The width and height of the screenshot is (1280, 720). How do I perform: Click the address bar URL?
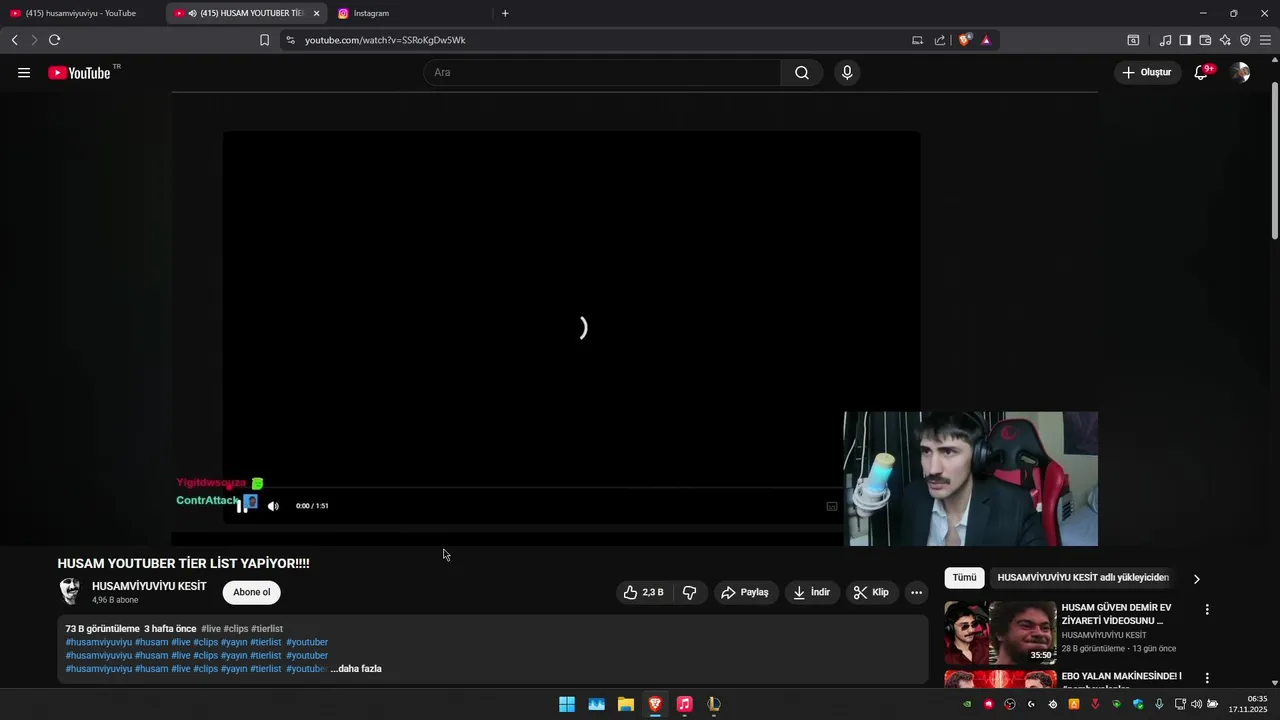coord(385,40)
